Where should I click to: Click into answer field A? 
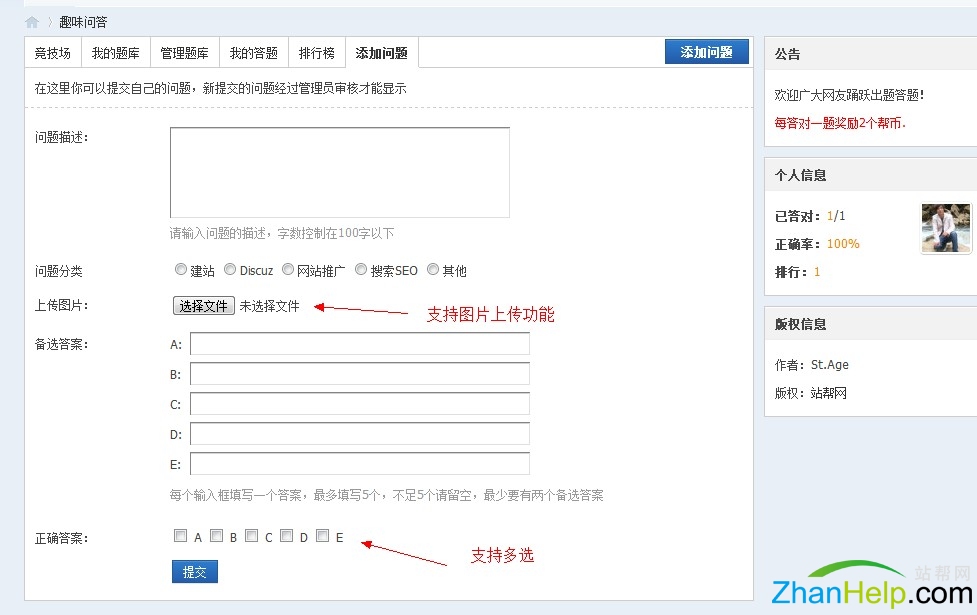(360, 344)
